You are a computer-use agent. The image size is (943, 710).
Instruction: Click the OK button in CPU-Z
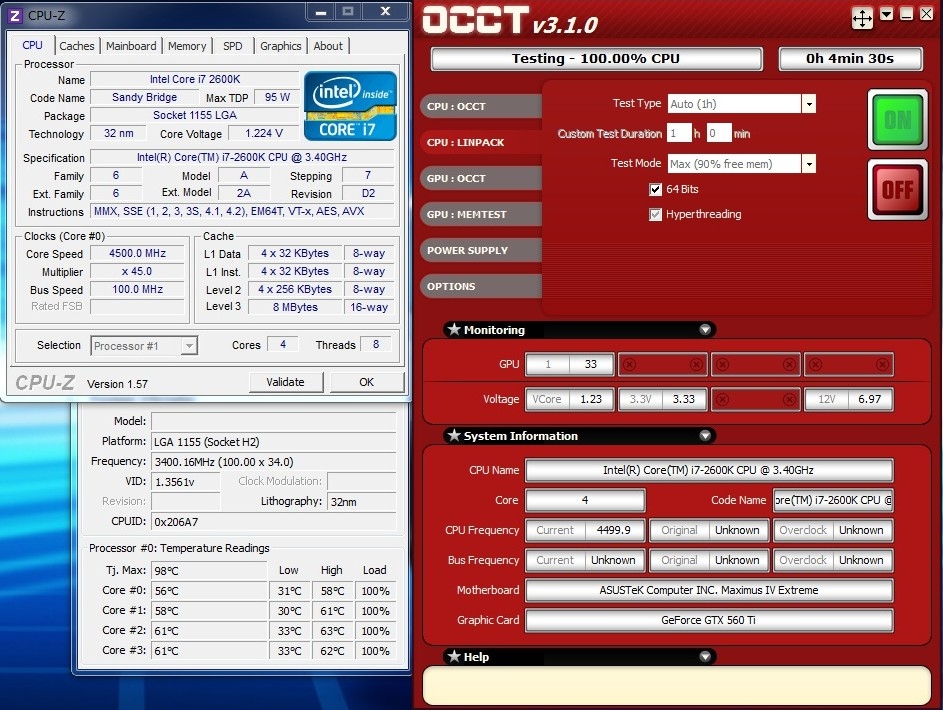point(366,382)
